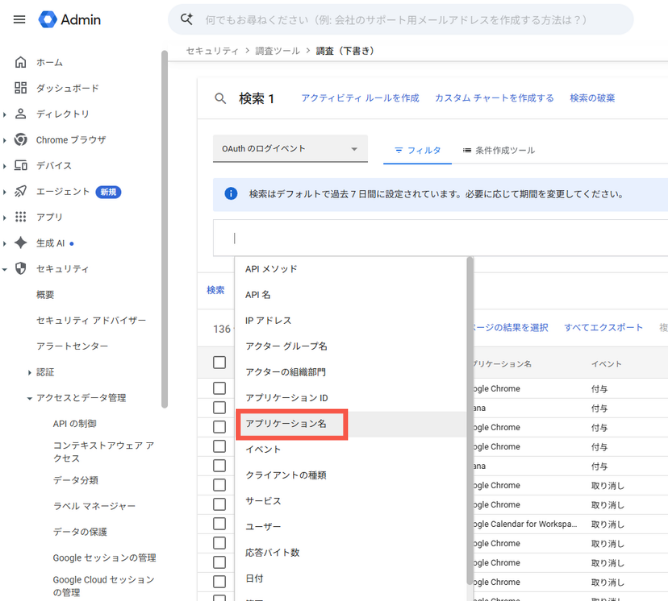The image size is (668, 602).
Task: Click the 生成 AI sparkle icon
Action: (x=20, y=243)
